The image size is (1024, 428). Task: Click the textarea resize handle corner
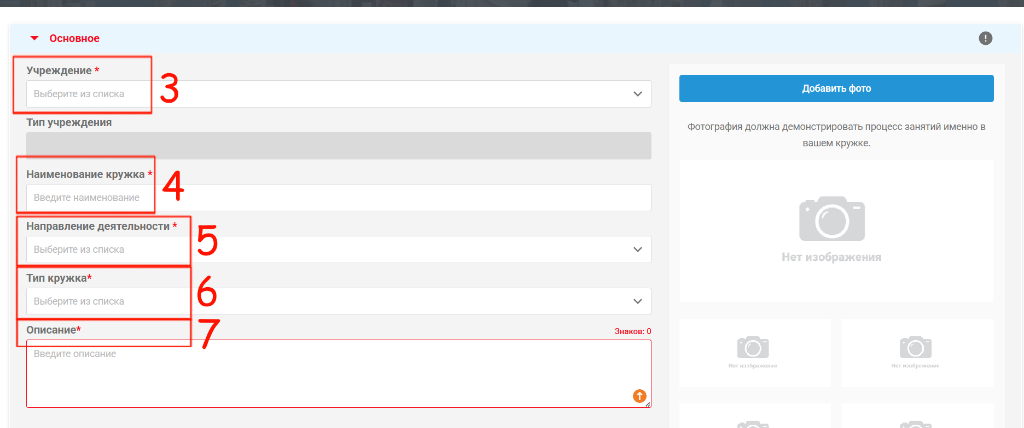648,404
